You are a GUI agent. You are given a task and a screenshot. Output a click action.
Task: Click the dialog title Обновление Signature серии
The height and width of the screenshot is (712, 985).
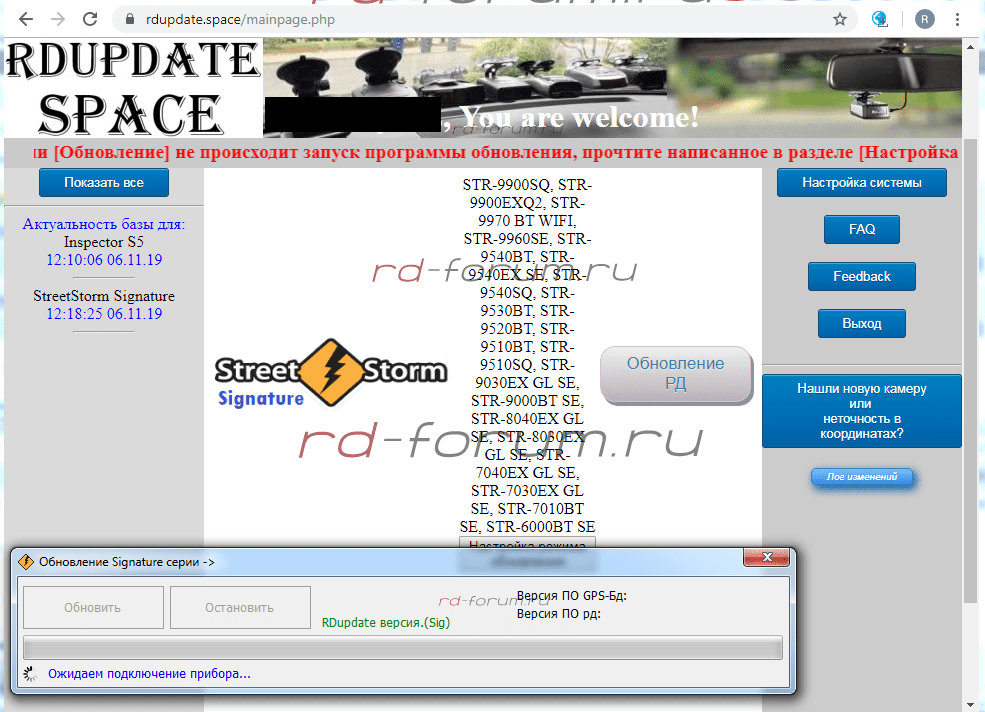(x=126, y=562)
